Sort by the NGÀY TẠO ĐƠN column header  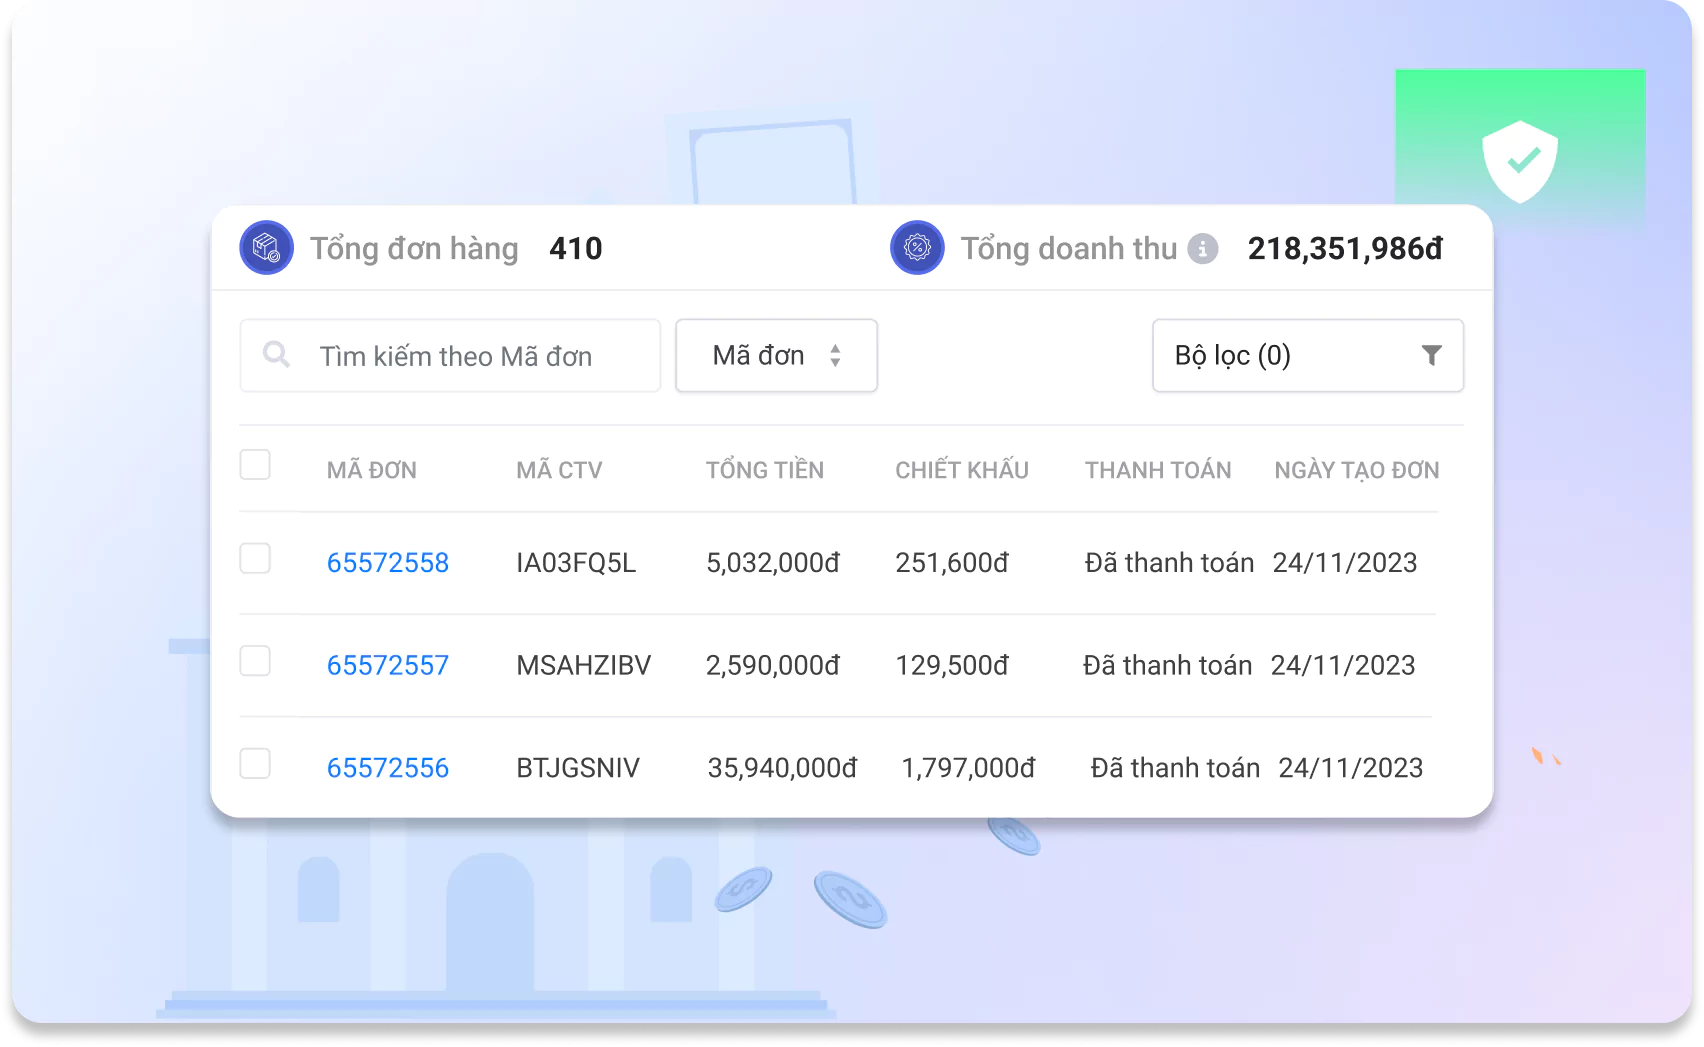pyautogui.click(x=1357, y=470)
